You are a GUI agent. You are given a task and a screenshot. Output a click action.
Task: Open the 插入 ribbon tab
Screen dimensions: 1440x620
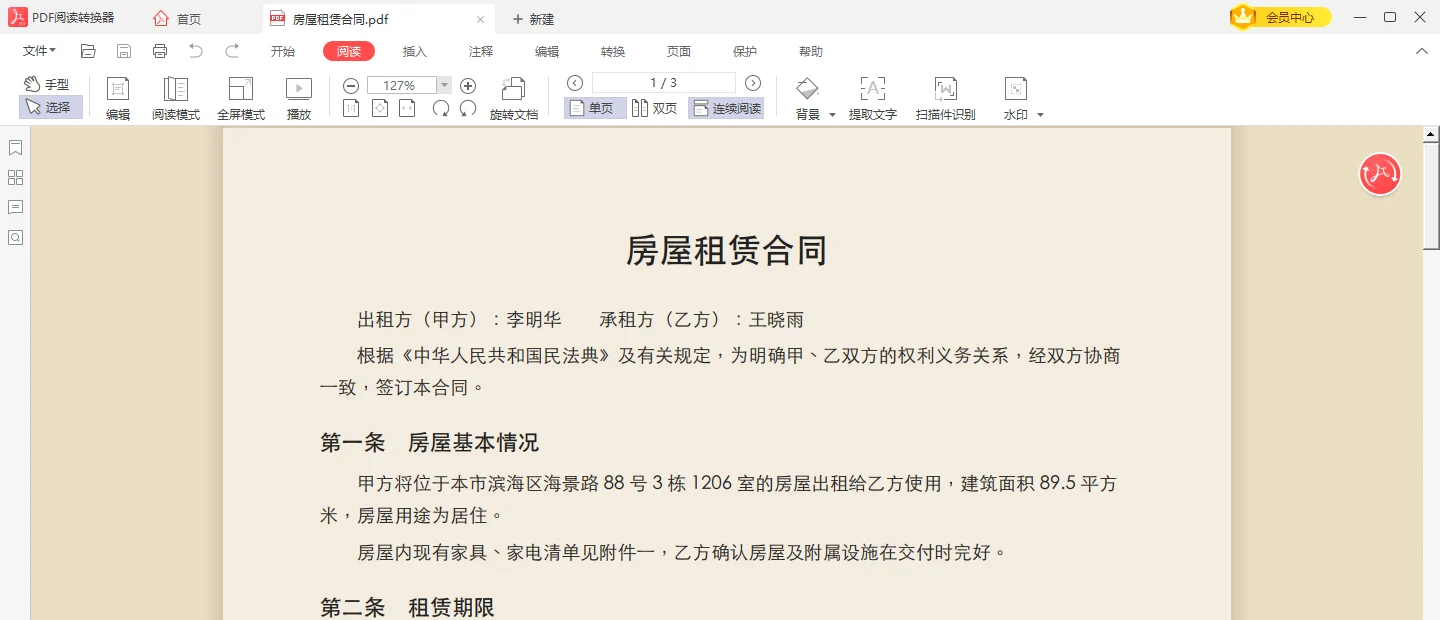(x=415, y=52)
